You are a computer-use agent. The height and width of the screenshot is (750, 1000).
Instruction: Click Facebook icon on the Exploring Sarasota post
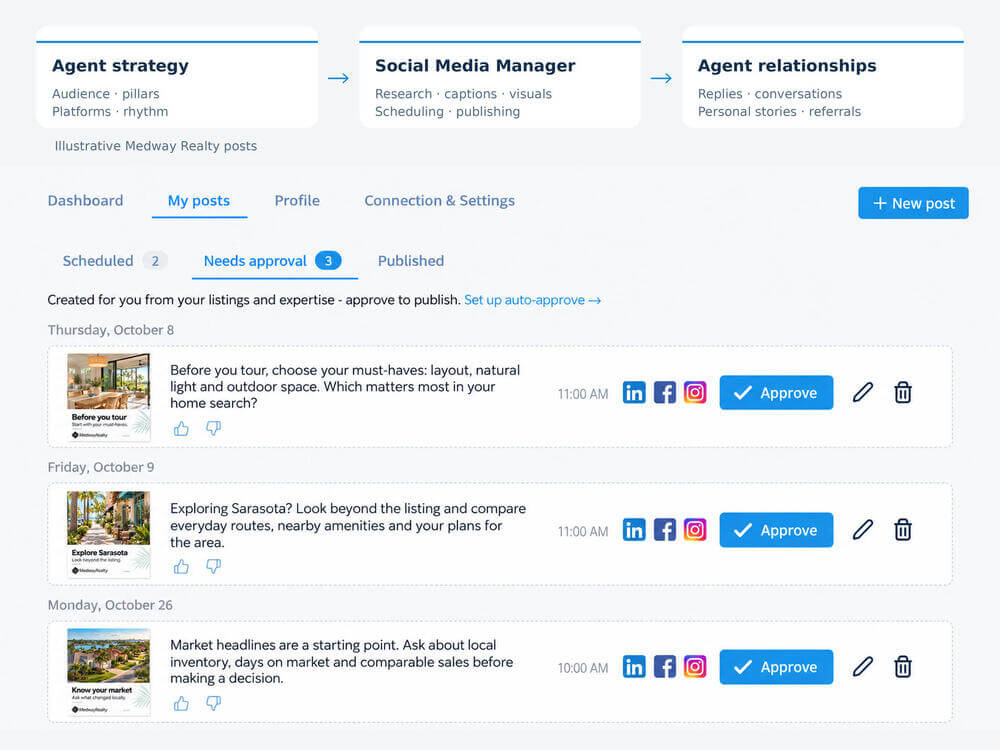pyautogui.click(x=665, y=529)
